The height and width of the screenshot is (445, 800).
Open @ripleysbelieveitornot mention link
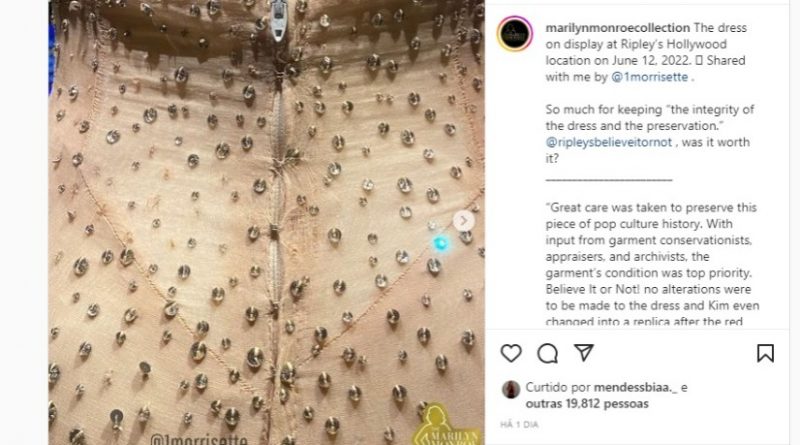pos(609,142)
